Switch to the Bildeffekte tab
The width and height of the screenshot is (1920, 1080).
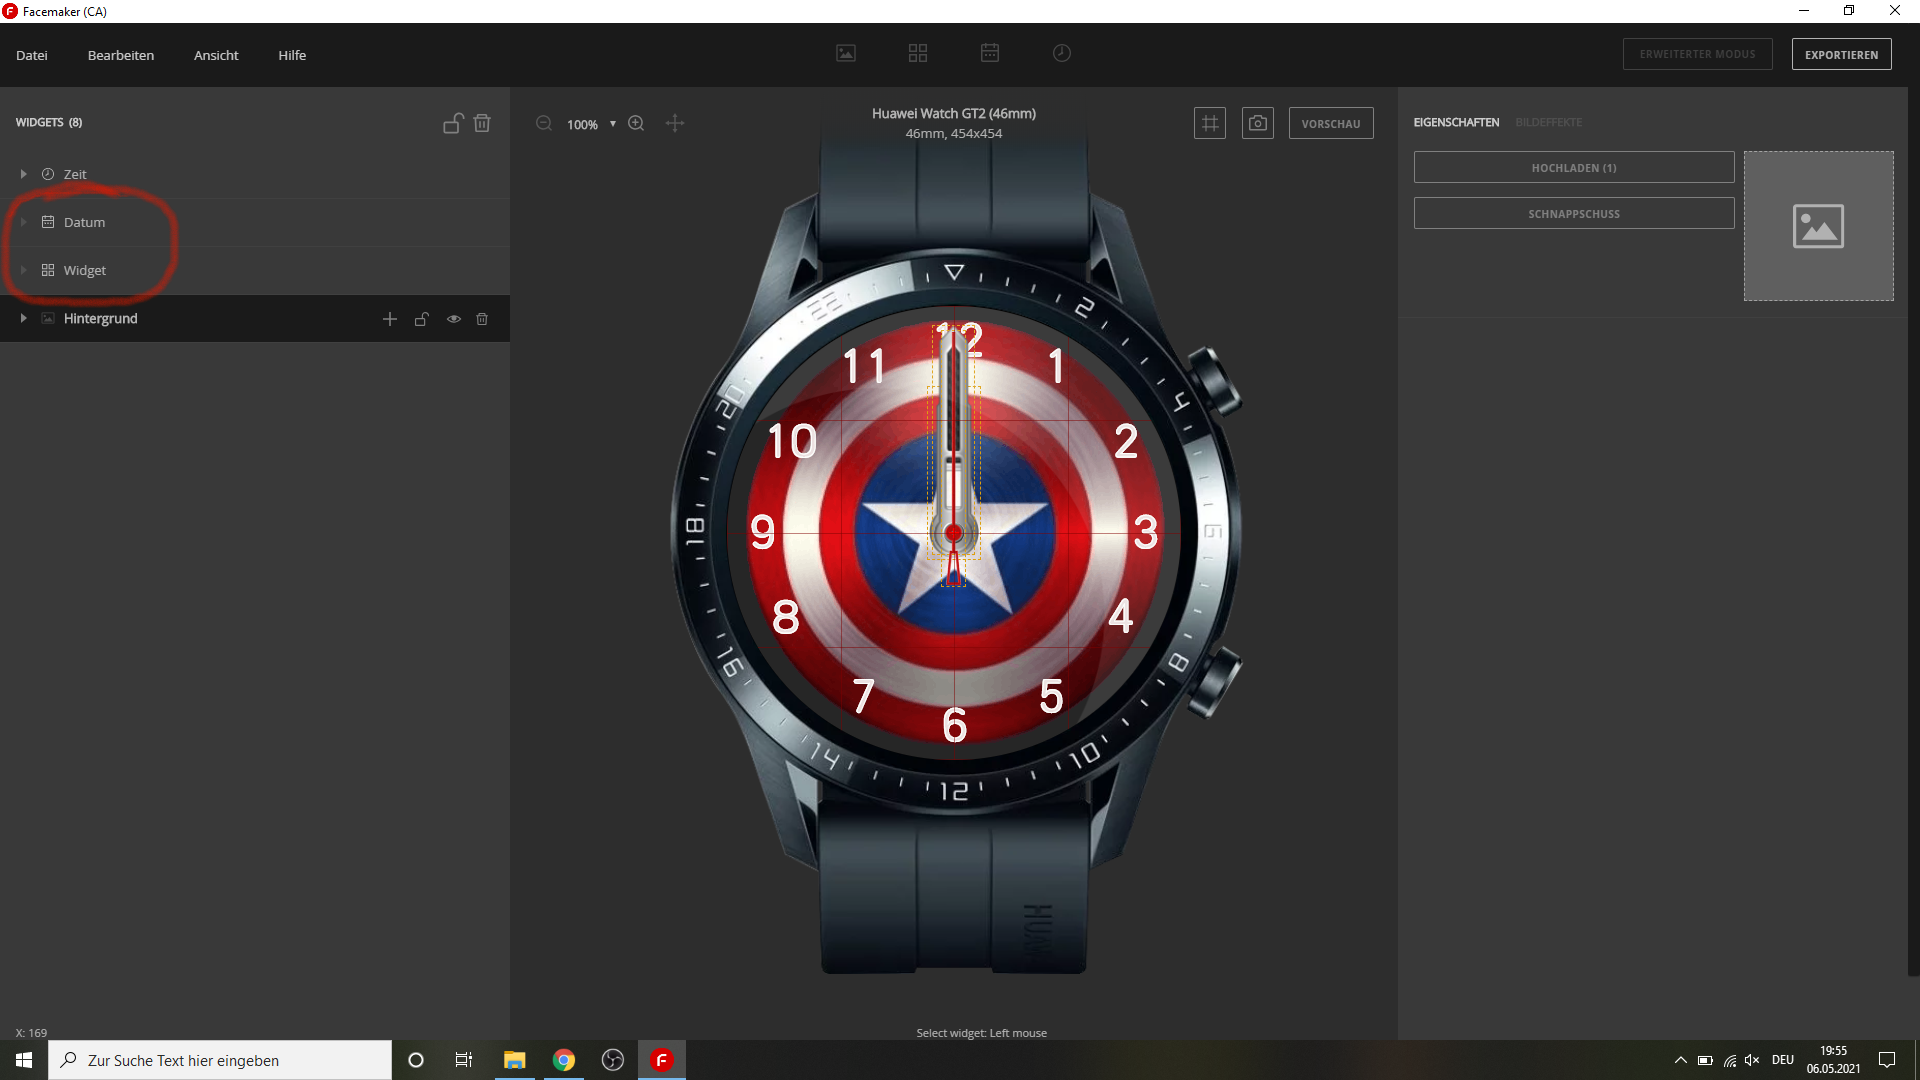click(1549, 122)
